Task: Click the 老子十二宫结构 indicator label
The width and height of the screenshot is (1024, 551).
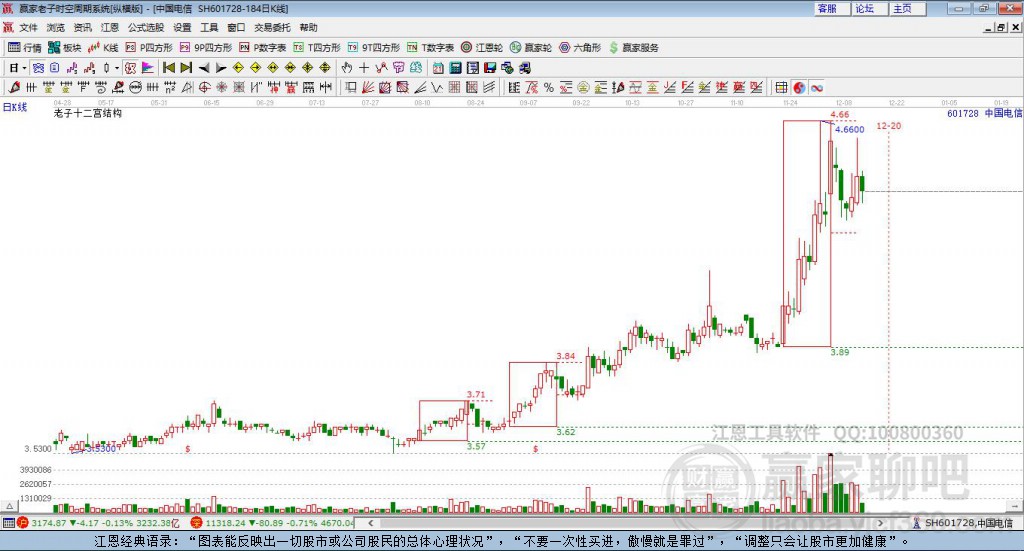Action: (88, 114)
